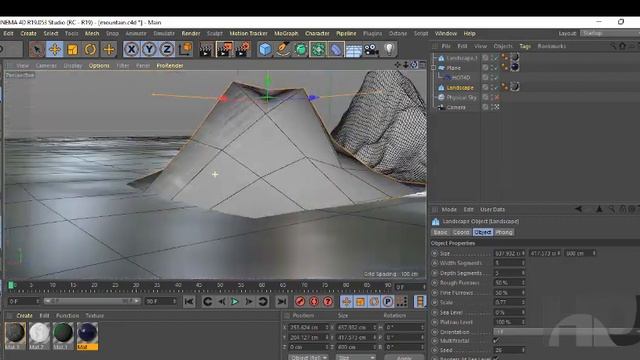Toggle Z axis lock

pos(167,49)
